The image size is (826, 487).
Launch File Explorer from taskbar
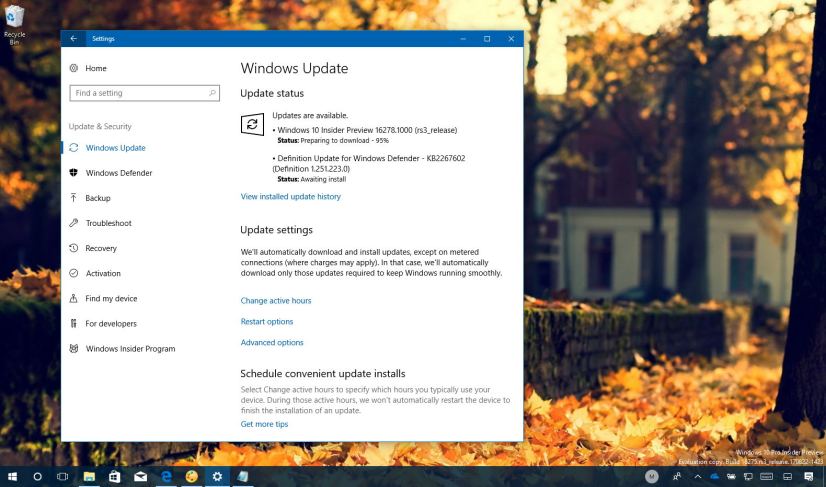(x=89, y=476)
